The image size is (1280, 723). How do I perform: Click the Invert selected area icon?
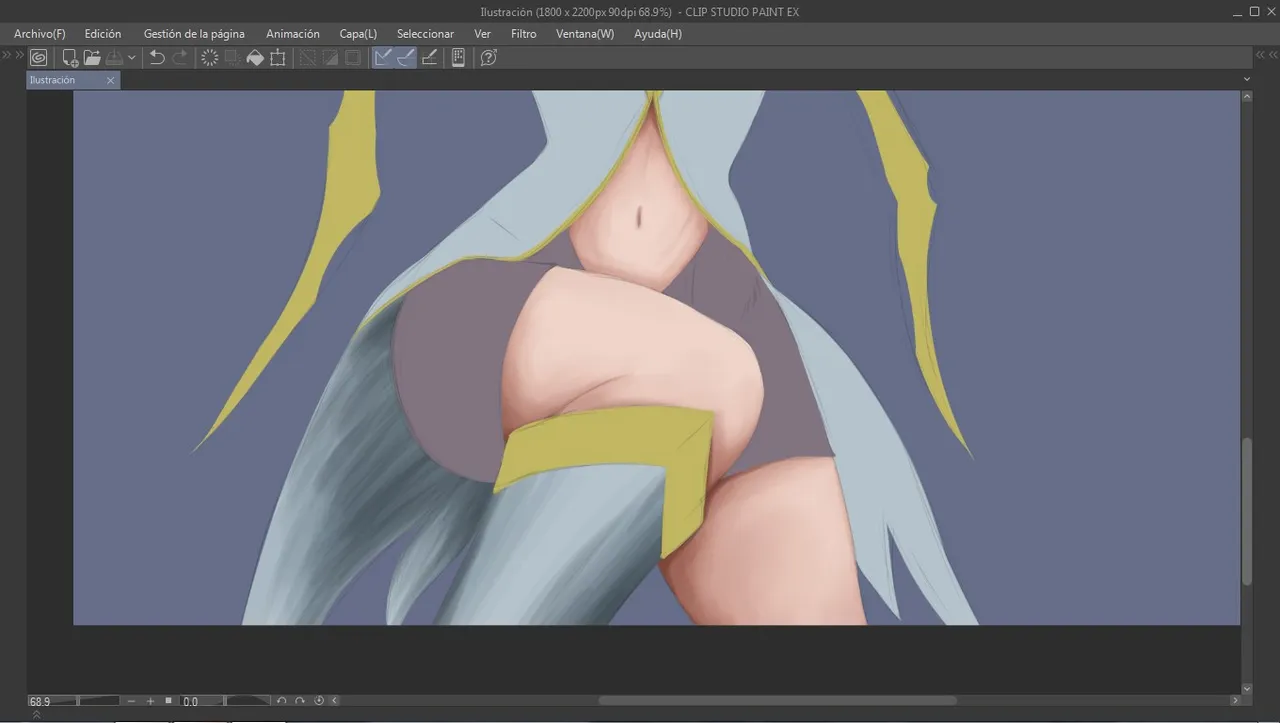point(330,58)
